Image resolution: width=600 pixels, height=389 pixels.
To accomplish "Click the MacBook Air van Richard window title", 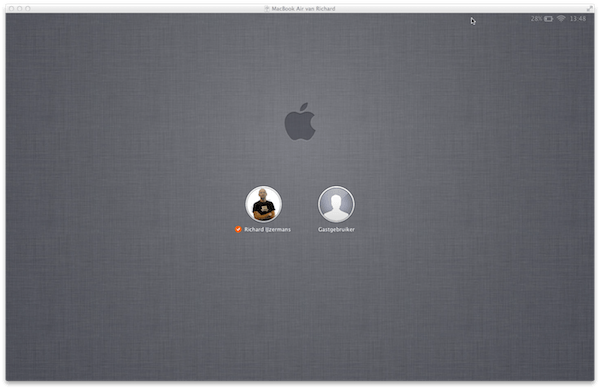I will click(x=303, y=8).
